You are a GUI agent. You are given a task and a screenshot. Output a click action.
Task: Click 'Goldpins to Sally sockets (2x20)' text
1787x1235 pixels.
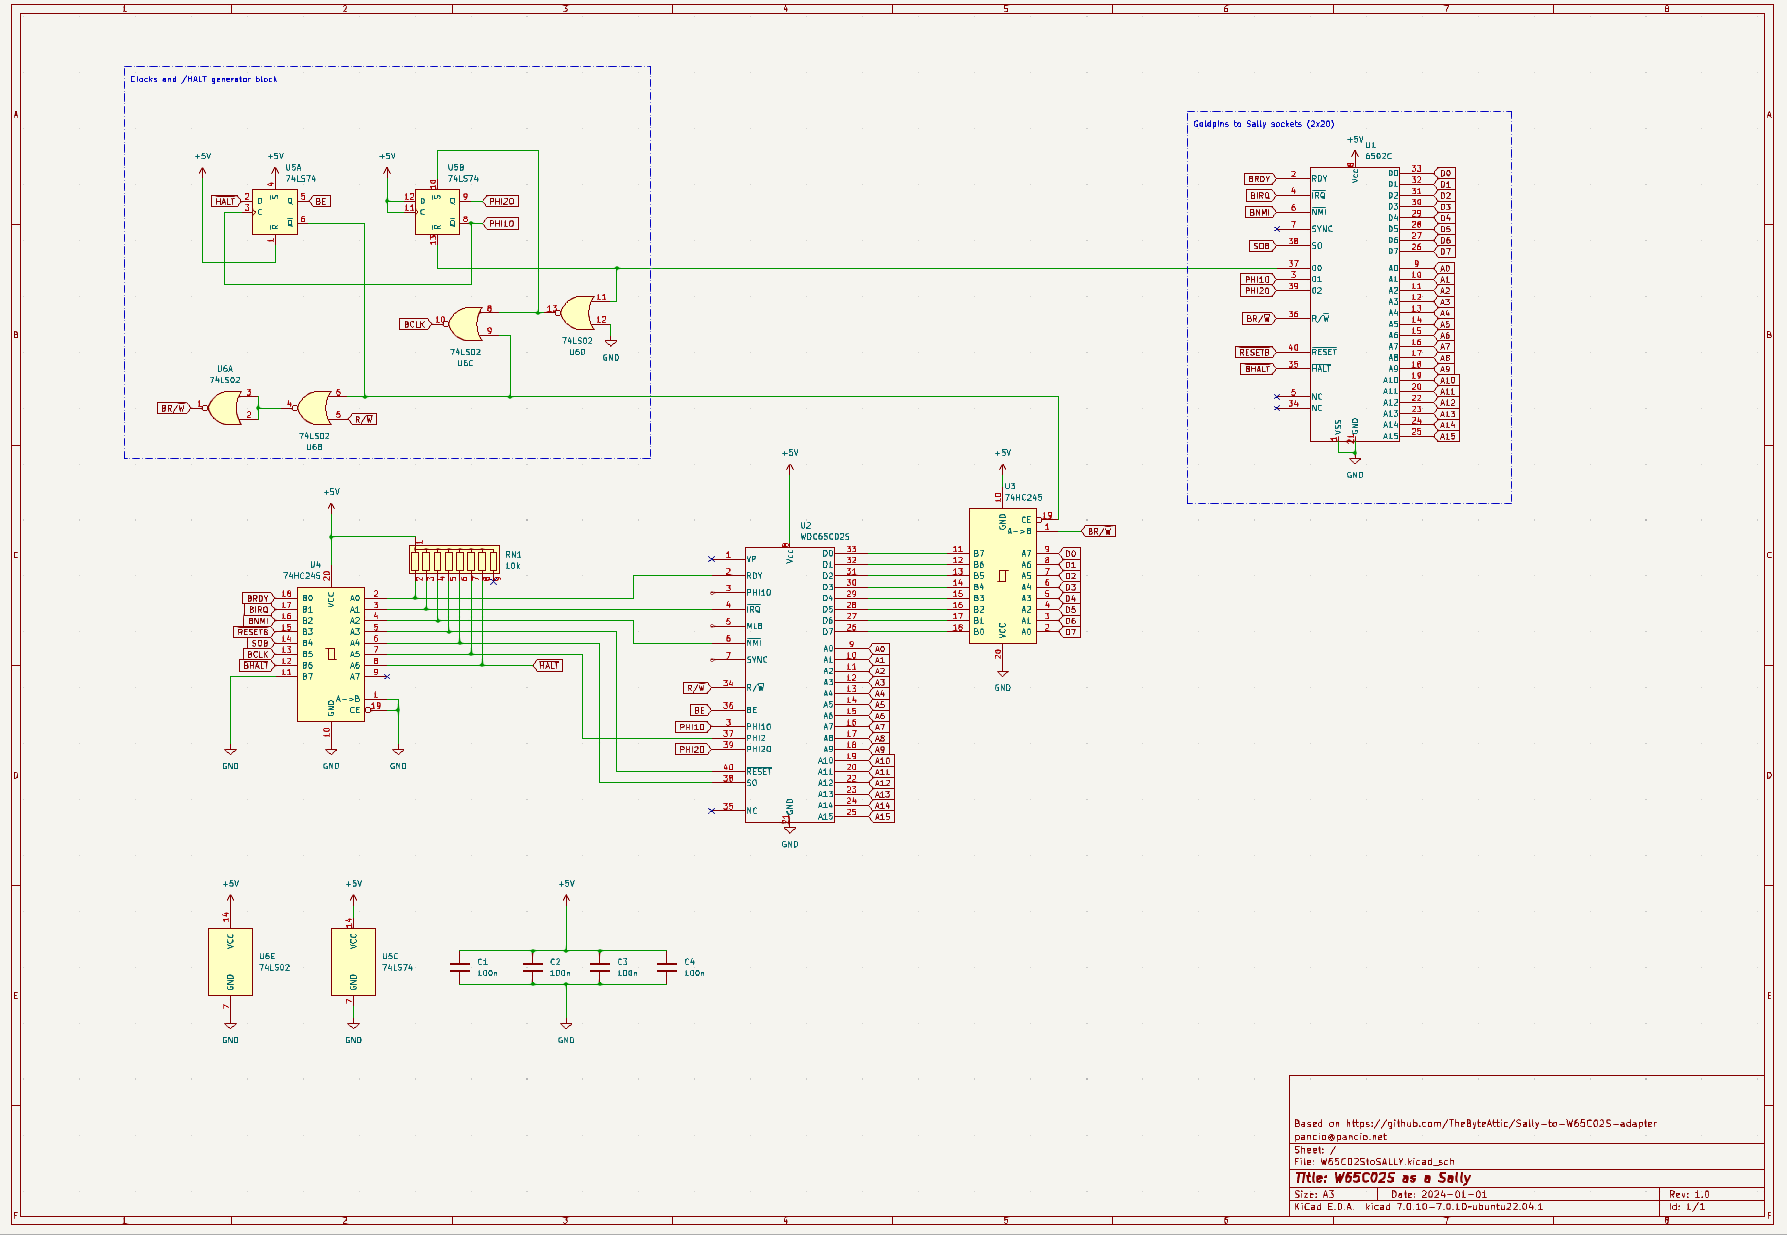[1263, 124]
